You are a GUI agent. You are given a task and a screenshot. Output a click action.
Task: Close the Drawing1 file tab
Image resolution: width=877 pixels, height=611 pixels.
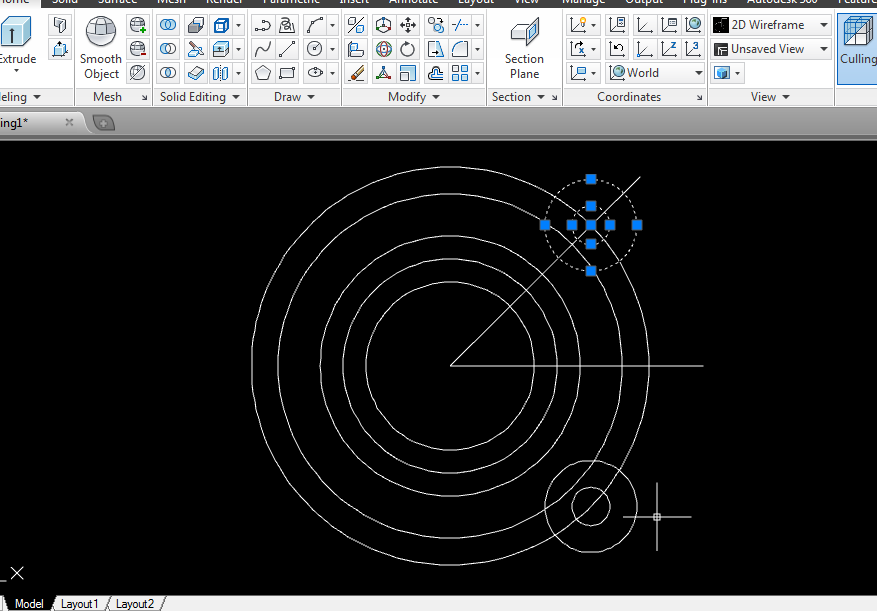point(69,122)
